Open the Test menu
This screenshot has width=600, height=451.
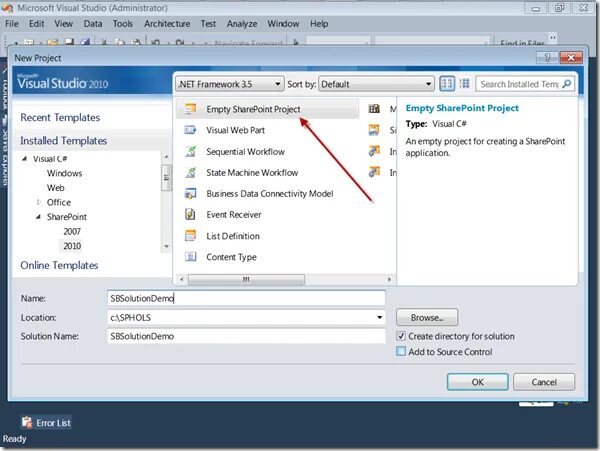[208, 24]
